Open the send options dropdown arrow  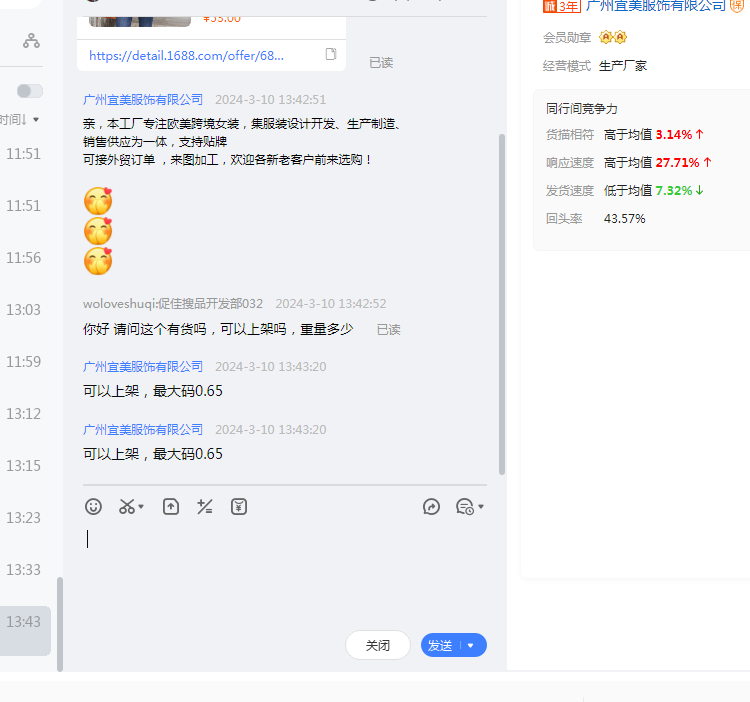471,646
